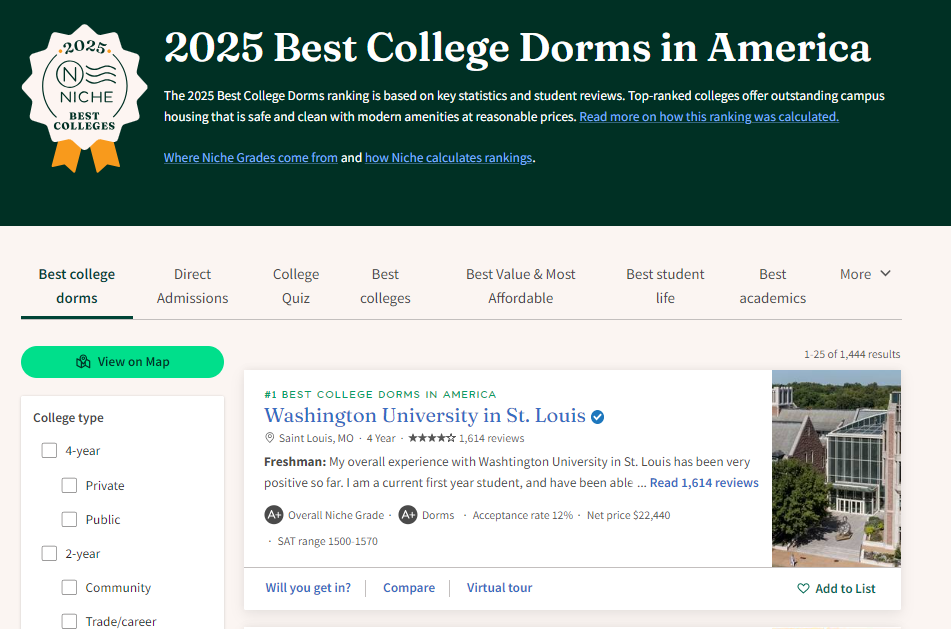Viewport: 951px width, 629px height.
Task: Click the Acceptance rate 12% text
Action: (x=523, y=515)
